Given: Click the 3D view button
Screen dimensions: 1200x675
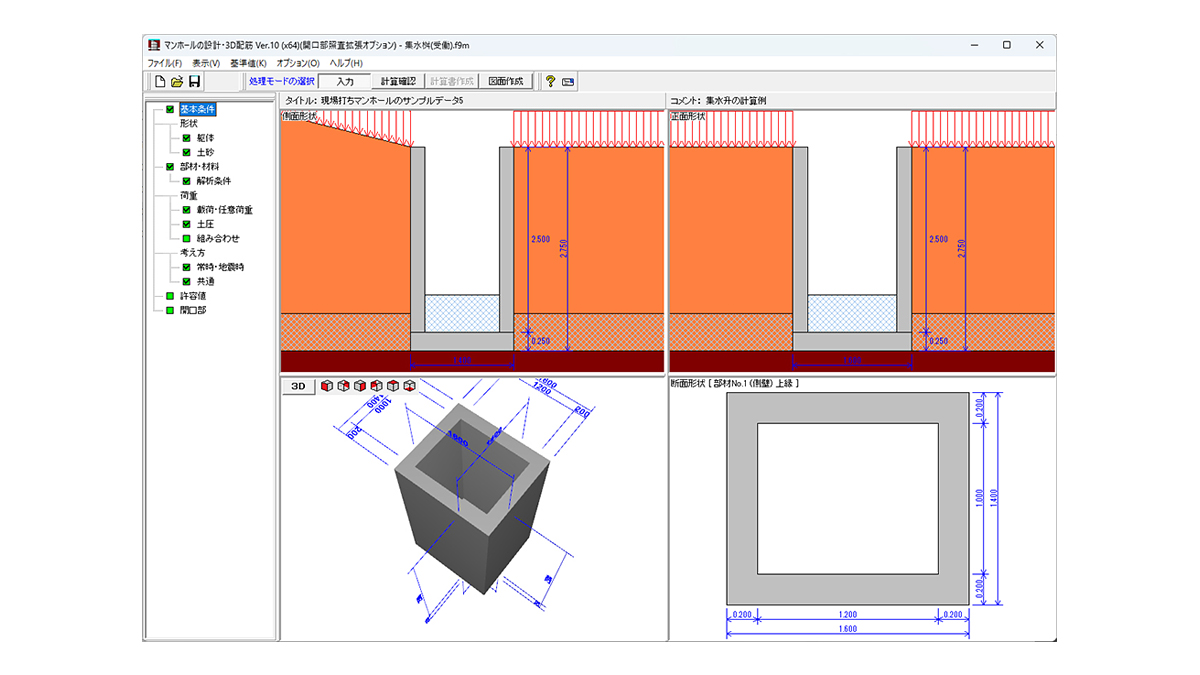Looking at the screenshot, I should pos(297,386).
